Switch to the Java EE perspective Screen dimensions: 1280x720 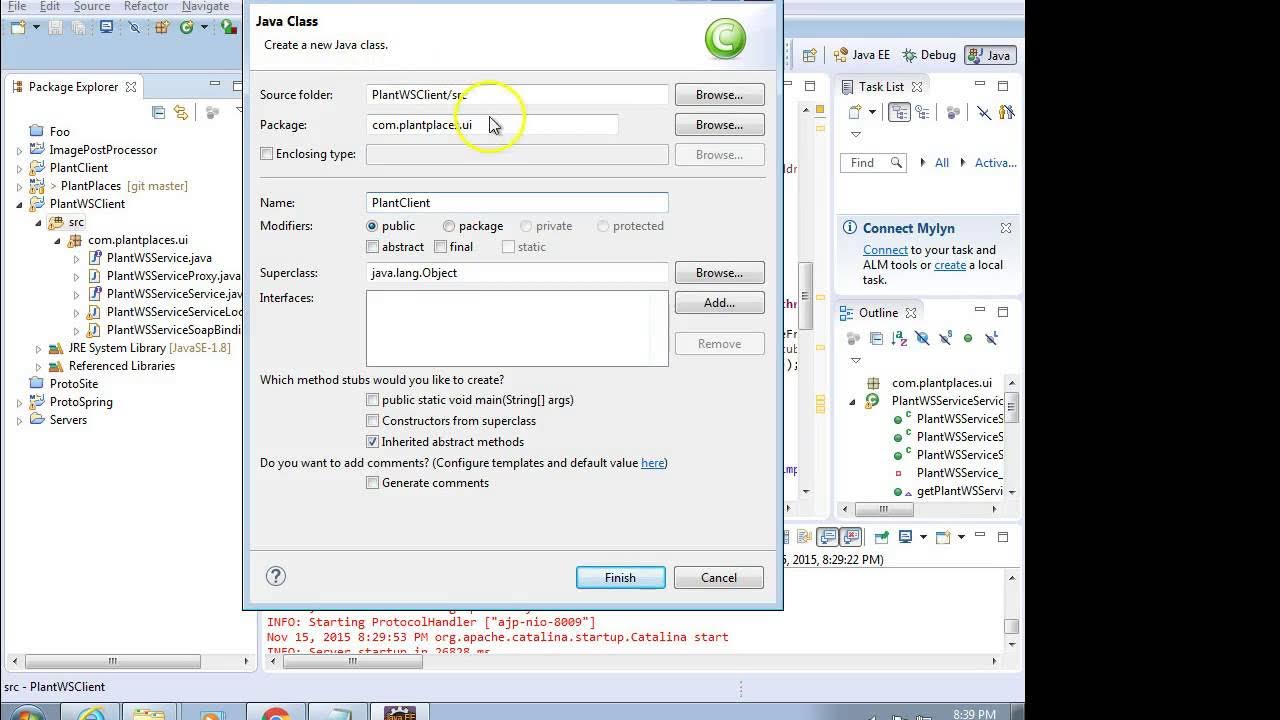click(x=861, y=55)
